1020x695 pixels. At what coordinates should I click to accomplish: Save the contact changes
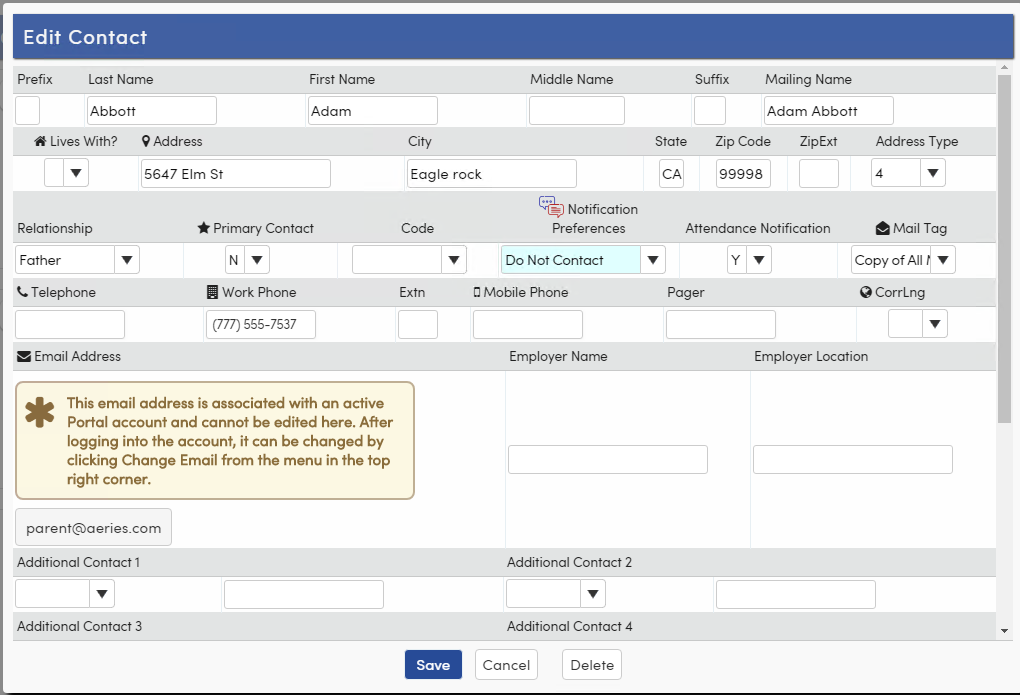432,664
